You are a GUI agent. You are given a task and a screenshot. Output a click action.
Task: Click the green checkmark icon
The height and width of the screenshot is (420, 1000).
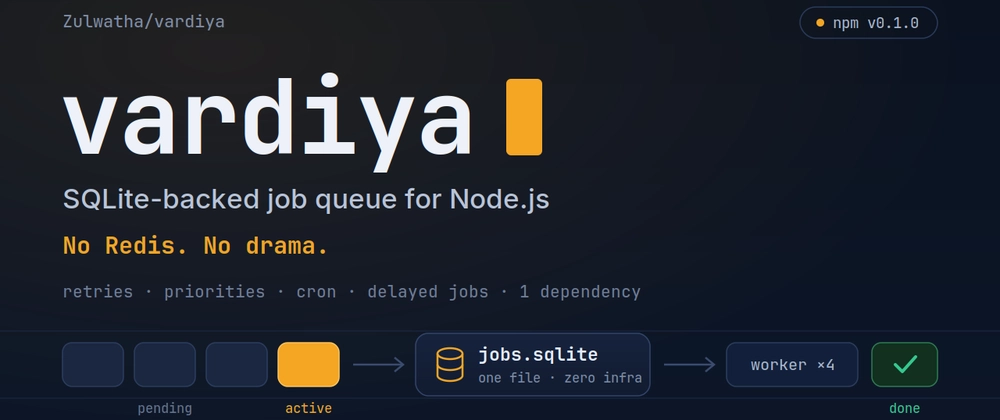tap(904, 365)
